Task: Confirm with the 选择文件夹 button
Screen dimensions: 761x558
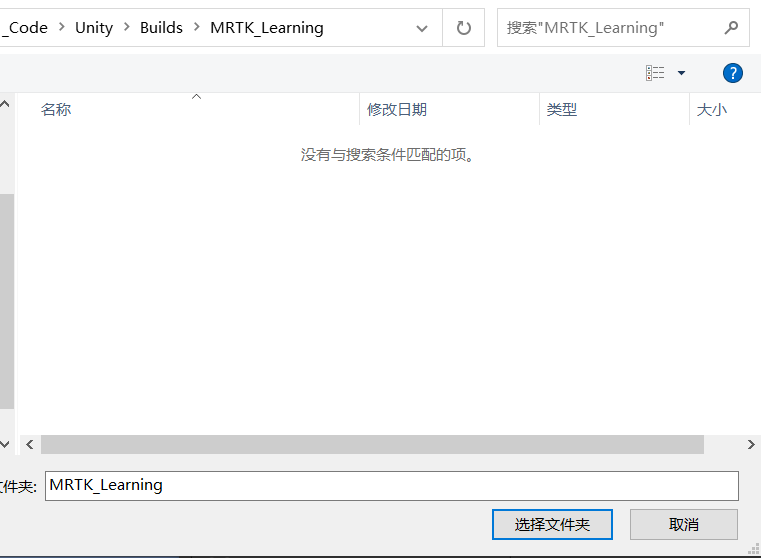Action: tap(552, 524)
